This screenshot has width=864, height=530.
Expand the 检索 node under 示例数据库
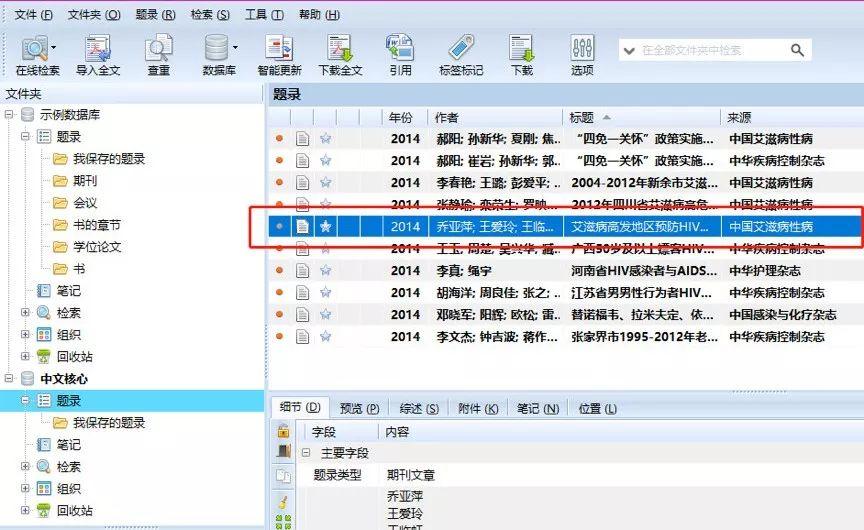pyautogui.click(x=25, y=312)
